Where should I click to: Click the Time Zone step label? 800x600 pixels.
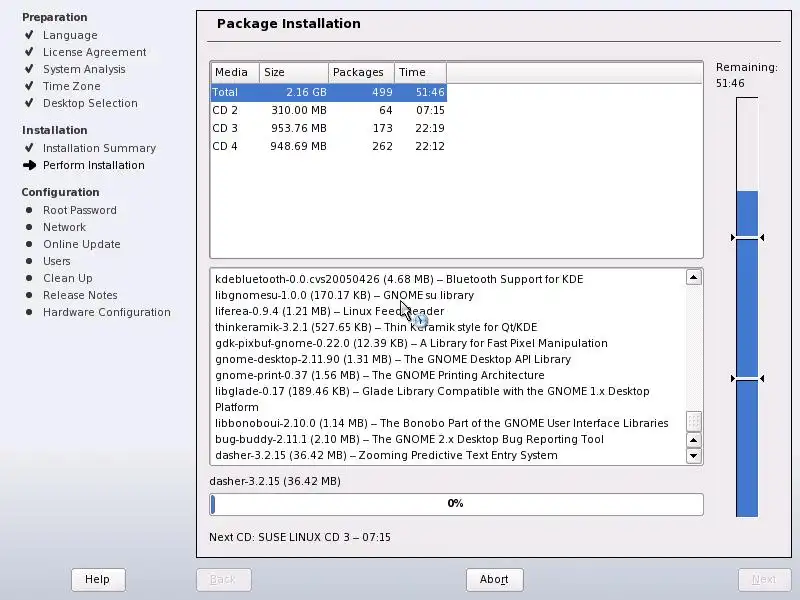pyautogui.click(x=71, y=86)
